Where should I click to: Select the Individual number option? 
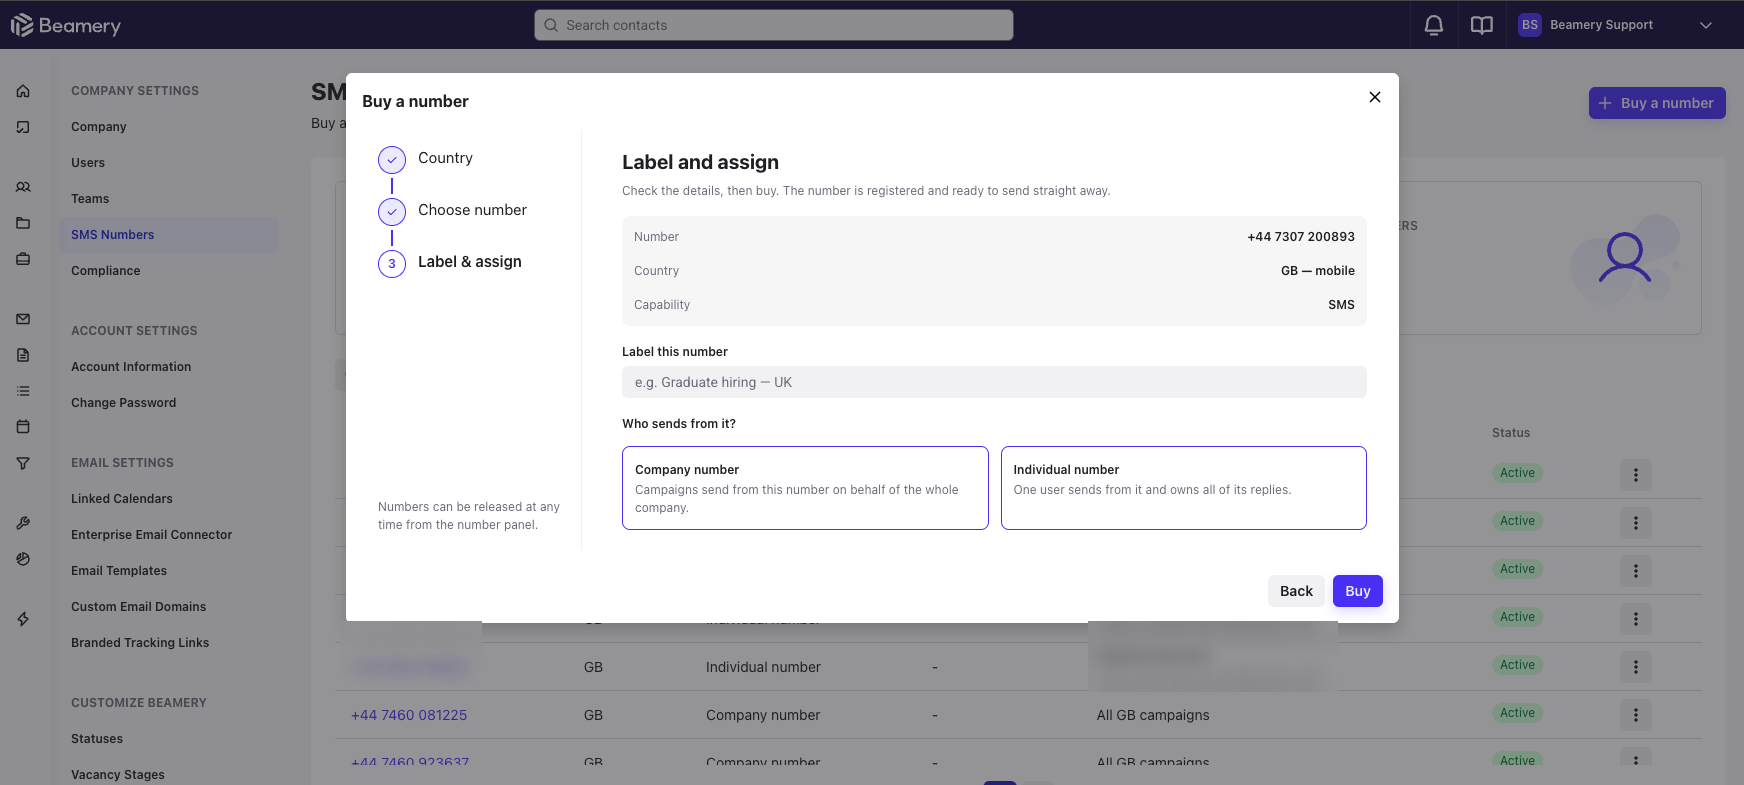(x=1184, y=488)
